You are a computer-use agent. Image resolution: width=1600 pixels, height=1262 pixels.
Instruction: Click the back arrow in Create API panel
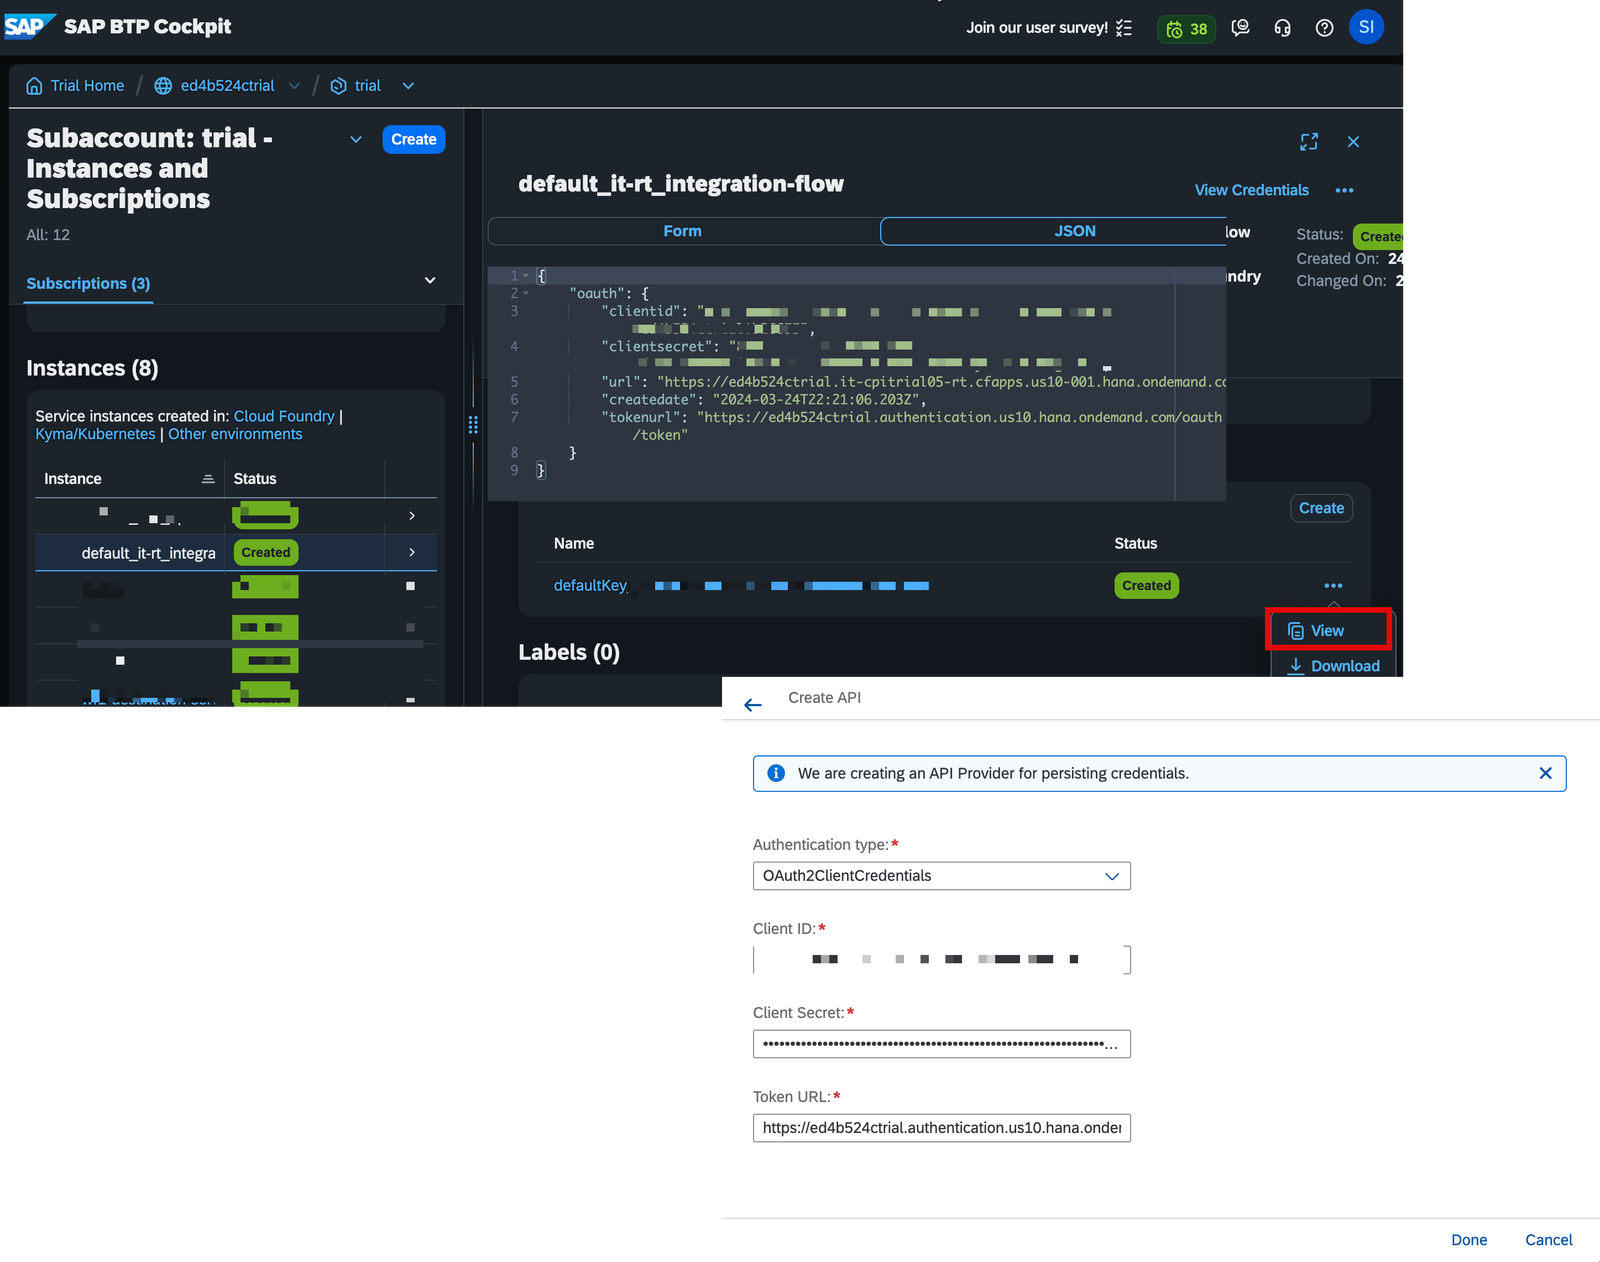click(752, 704)
